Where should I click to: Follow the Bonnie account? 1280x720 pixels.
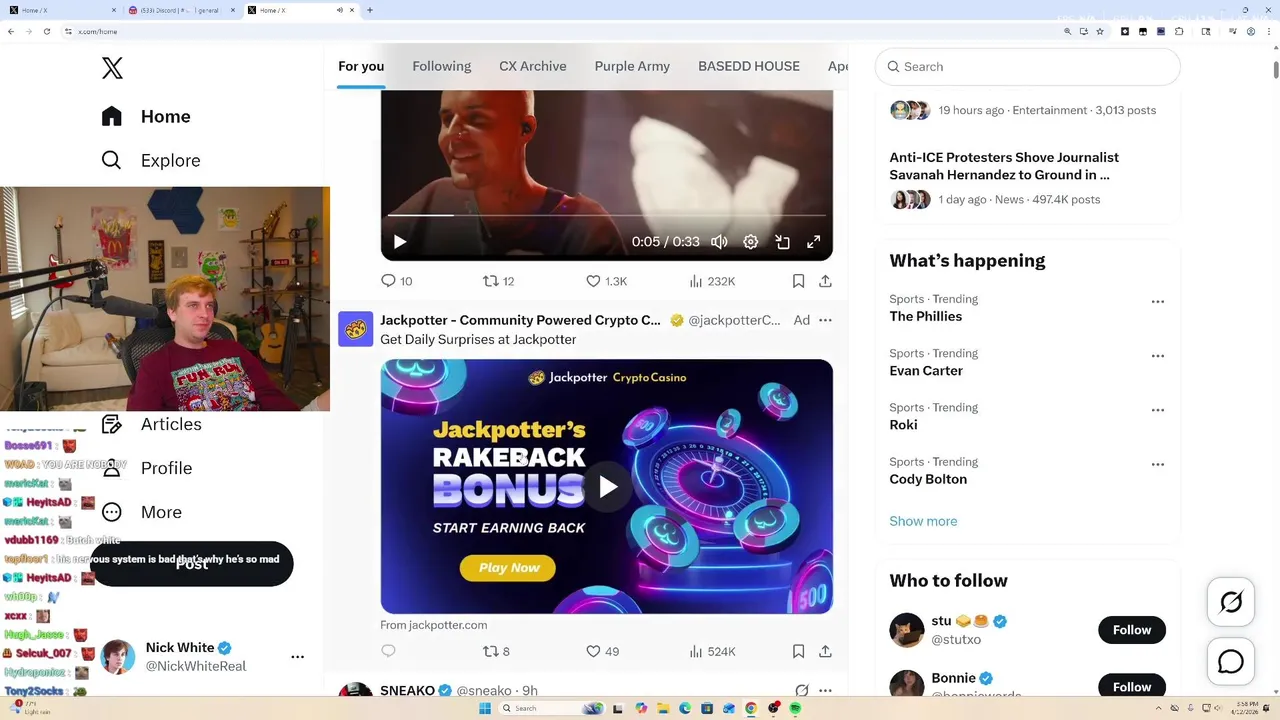[x=1132, y=687]
